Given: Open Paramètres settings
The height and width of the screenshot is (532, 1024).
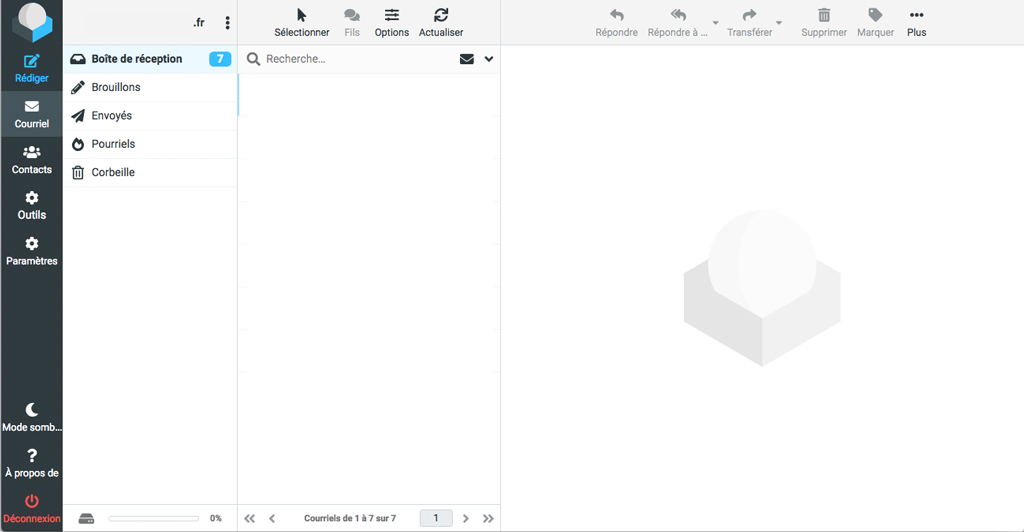Looking at the screenshot, I should coord(31,251).
